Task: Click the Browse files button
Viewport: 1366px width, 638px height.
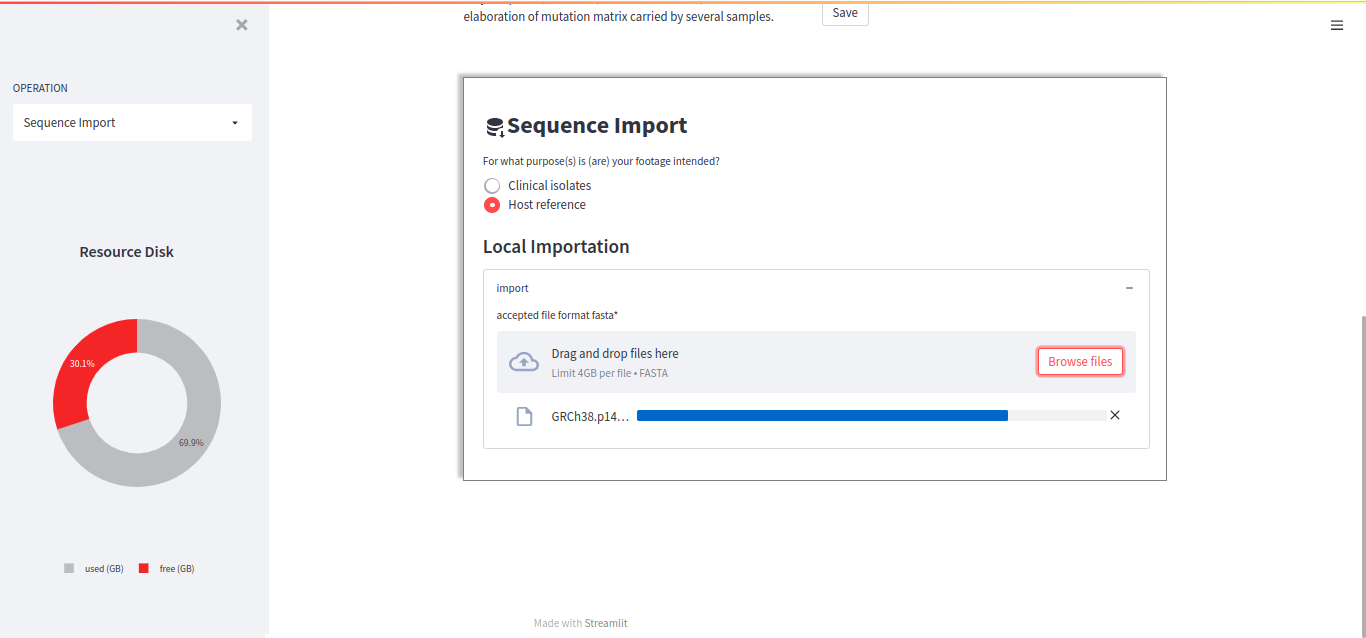Action: (x=1080, y=362)
